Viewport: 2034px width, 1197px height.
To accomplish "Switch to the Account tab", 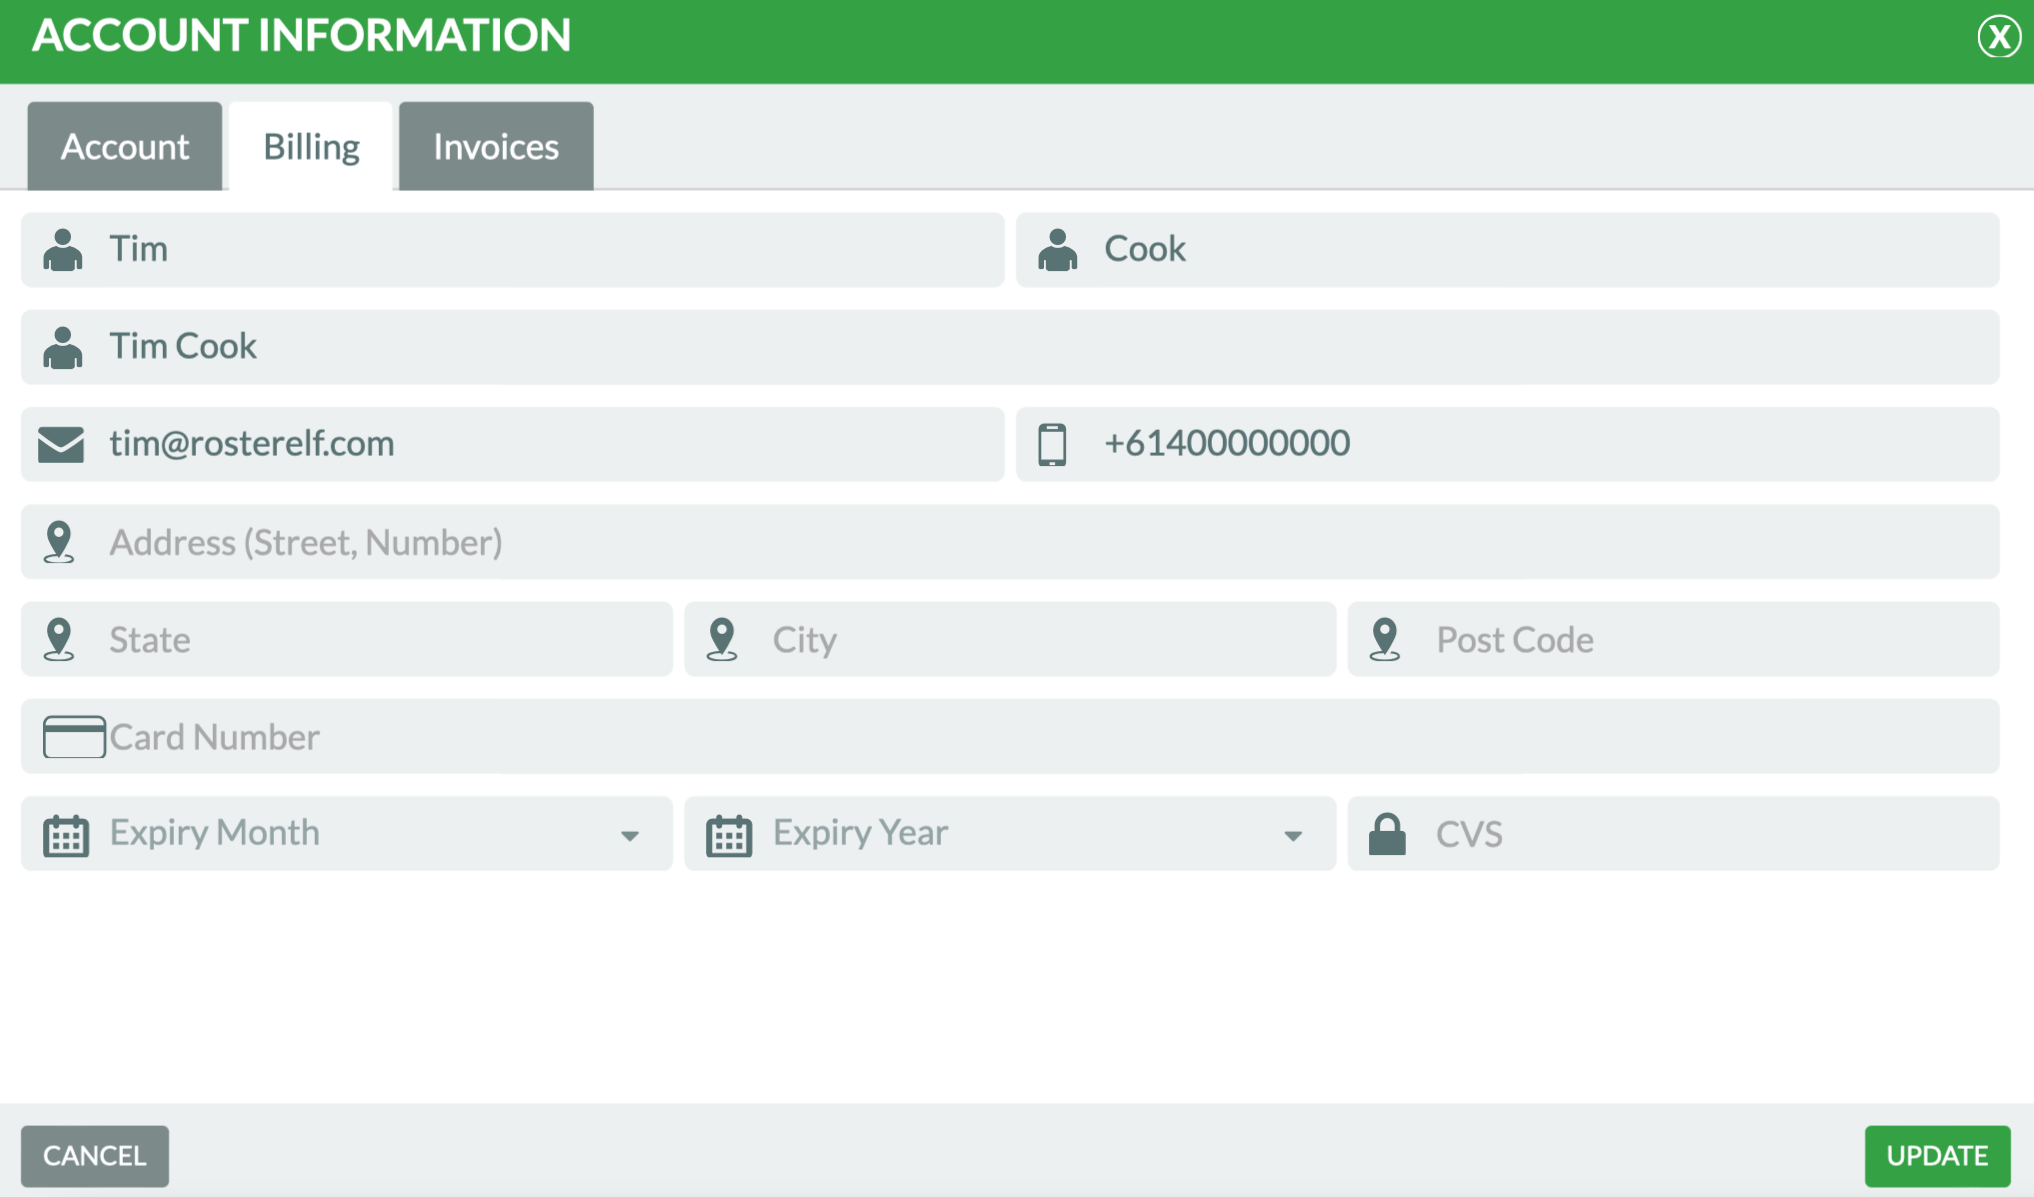I will pos(125,146).
